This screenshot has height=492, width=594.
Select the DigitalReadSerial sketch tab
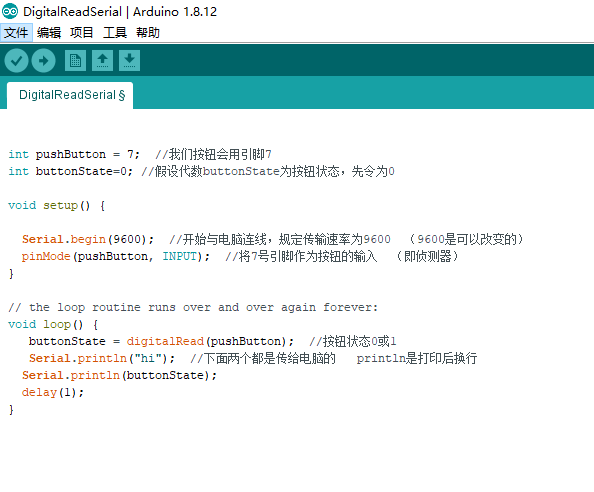[x=70, y=95]
